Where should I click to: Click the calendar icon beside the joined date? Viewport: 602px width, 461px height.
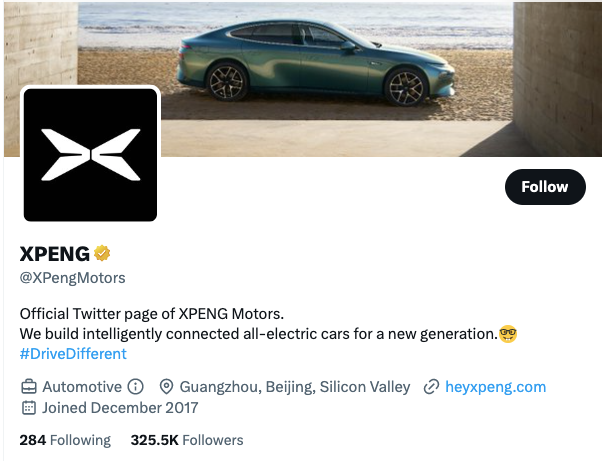coord(29,408)
